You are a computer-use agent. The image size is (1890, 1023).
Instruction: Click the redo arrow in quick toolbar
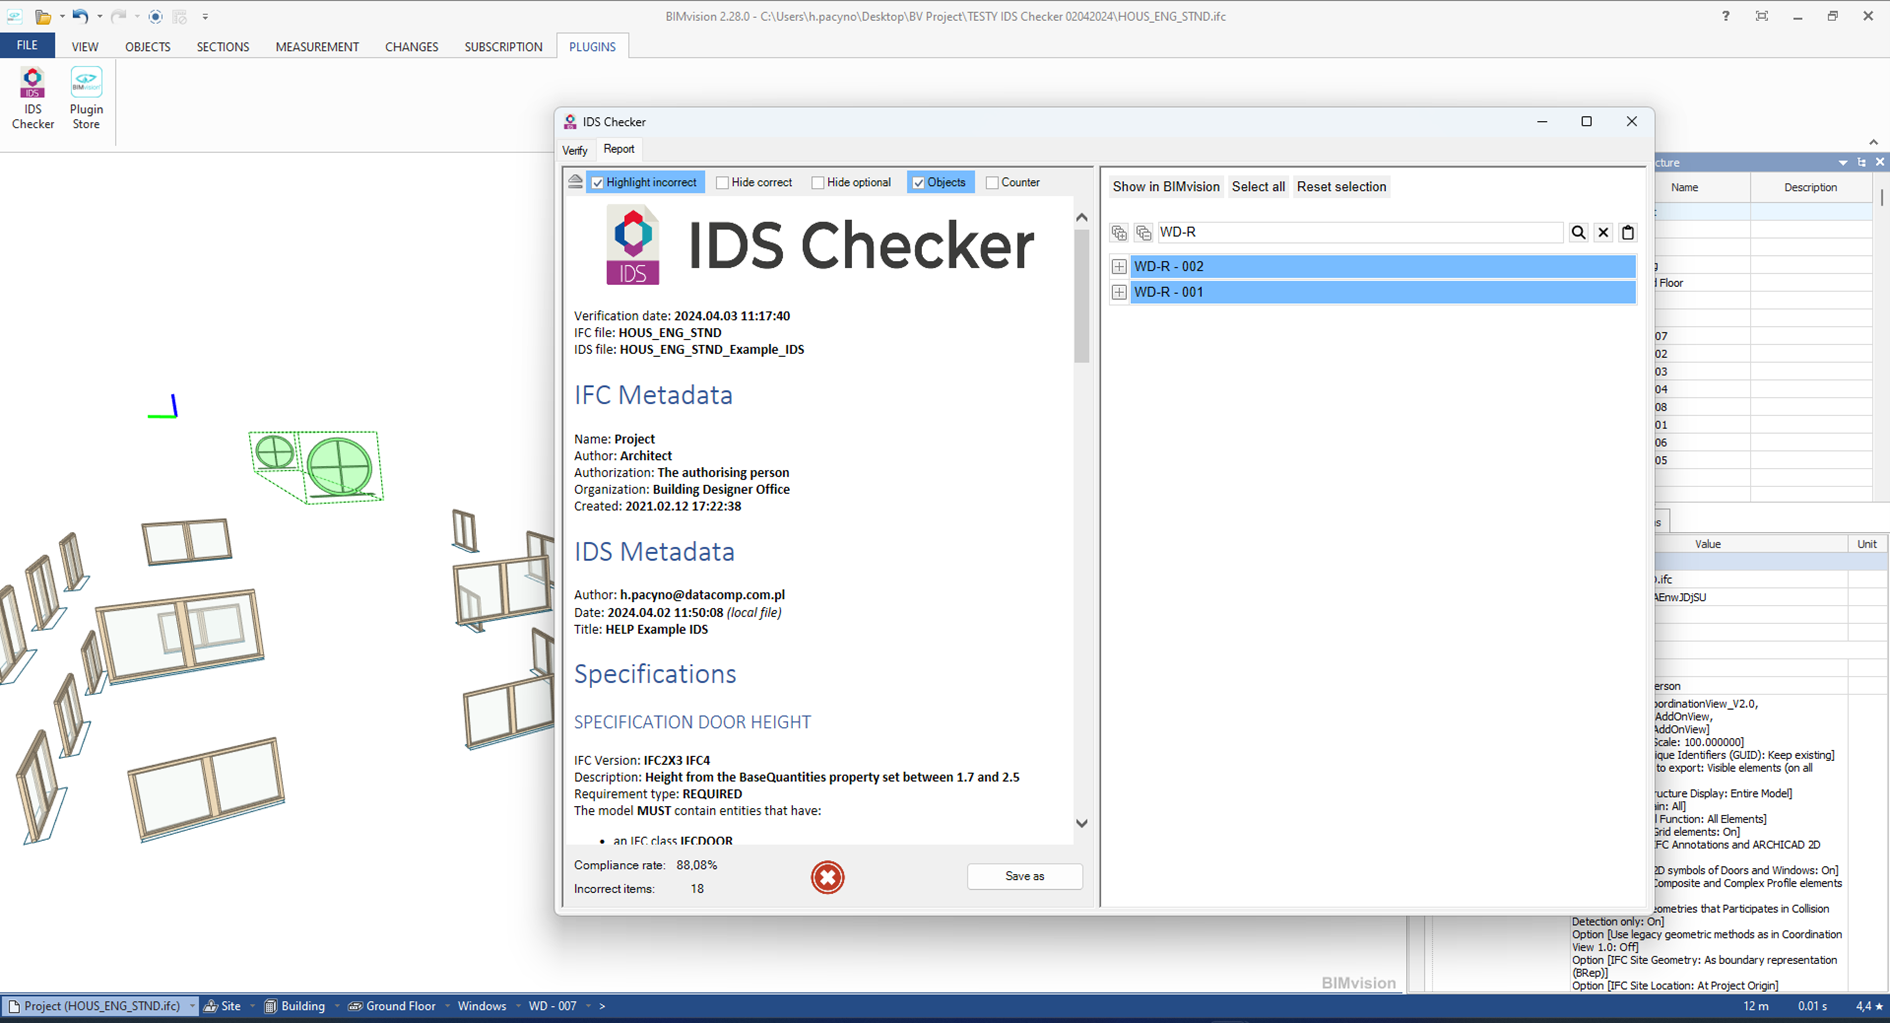click(x=118, y=16)
